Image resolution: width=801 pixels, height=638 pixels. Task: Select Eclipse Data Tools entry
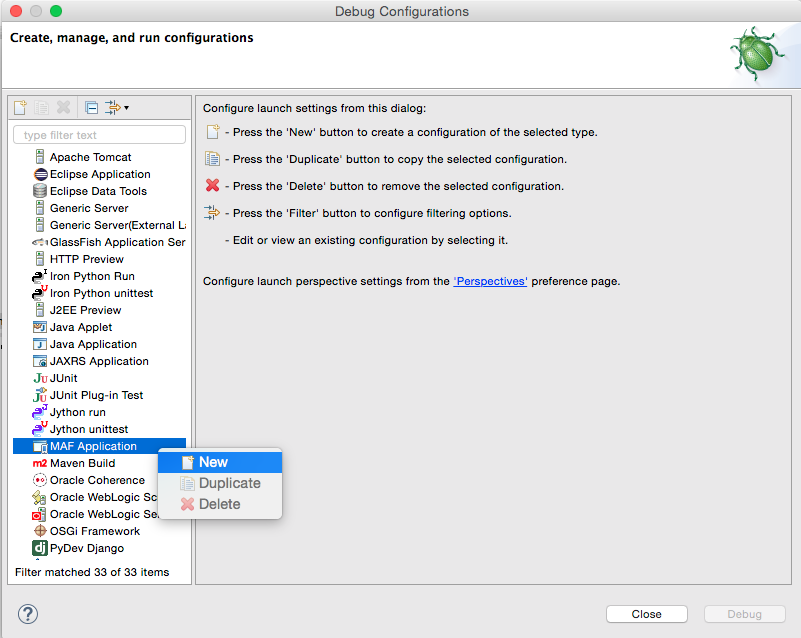point(98,191)
